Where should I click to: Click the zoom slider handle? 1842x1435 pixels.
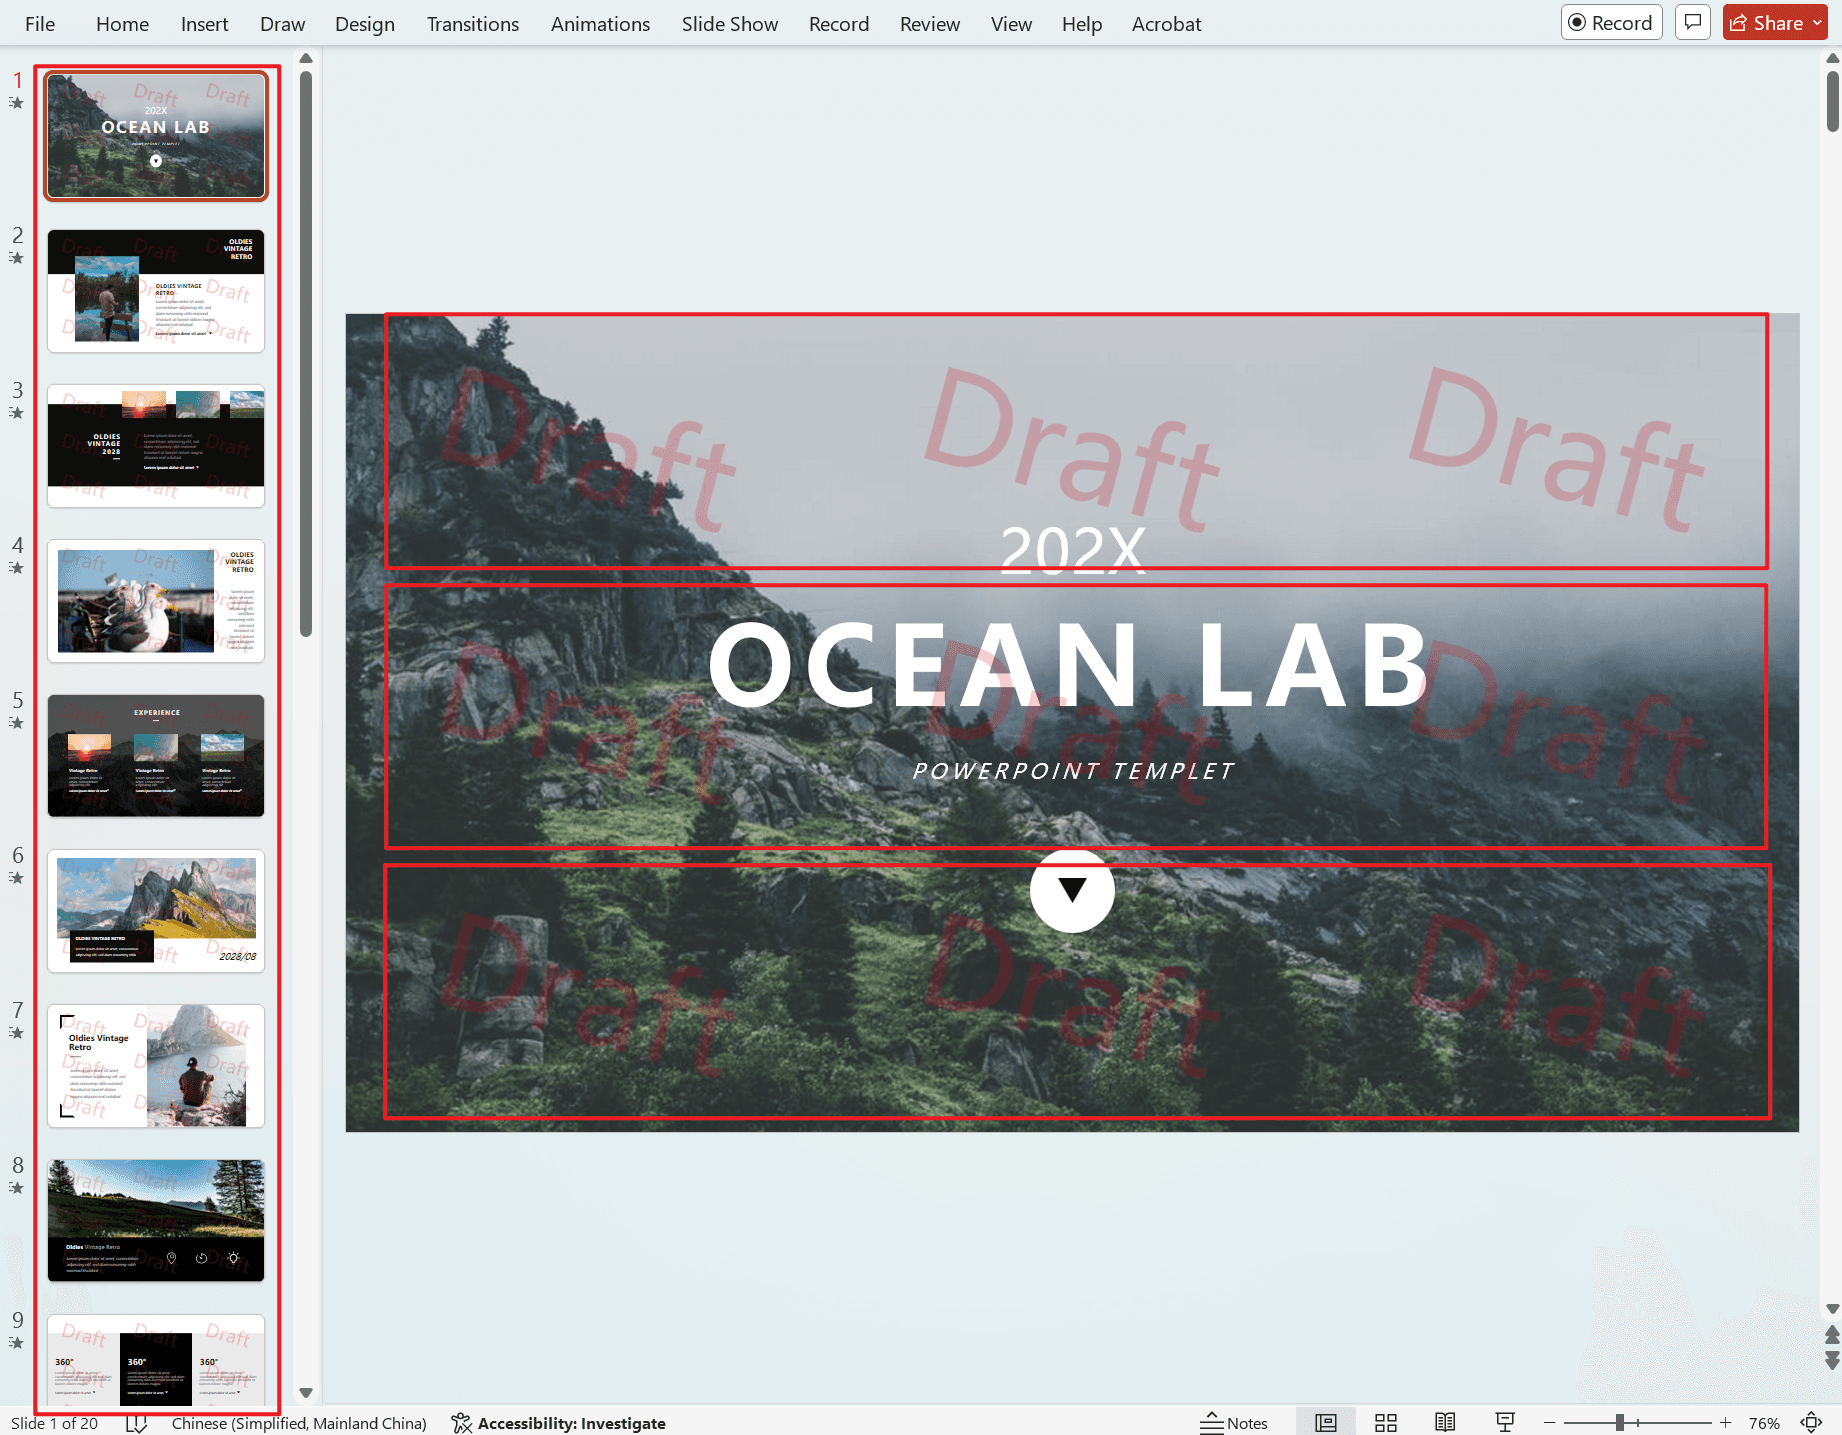coord(1620,1423)
